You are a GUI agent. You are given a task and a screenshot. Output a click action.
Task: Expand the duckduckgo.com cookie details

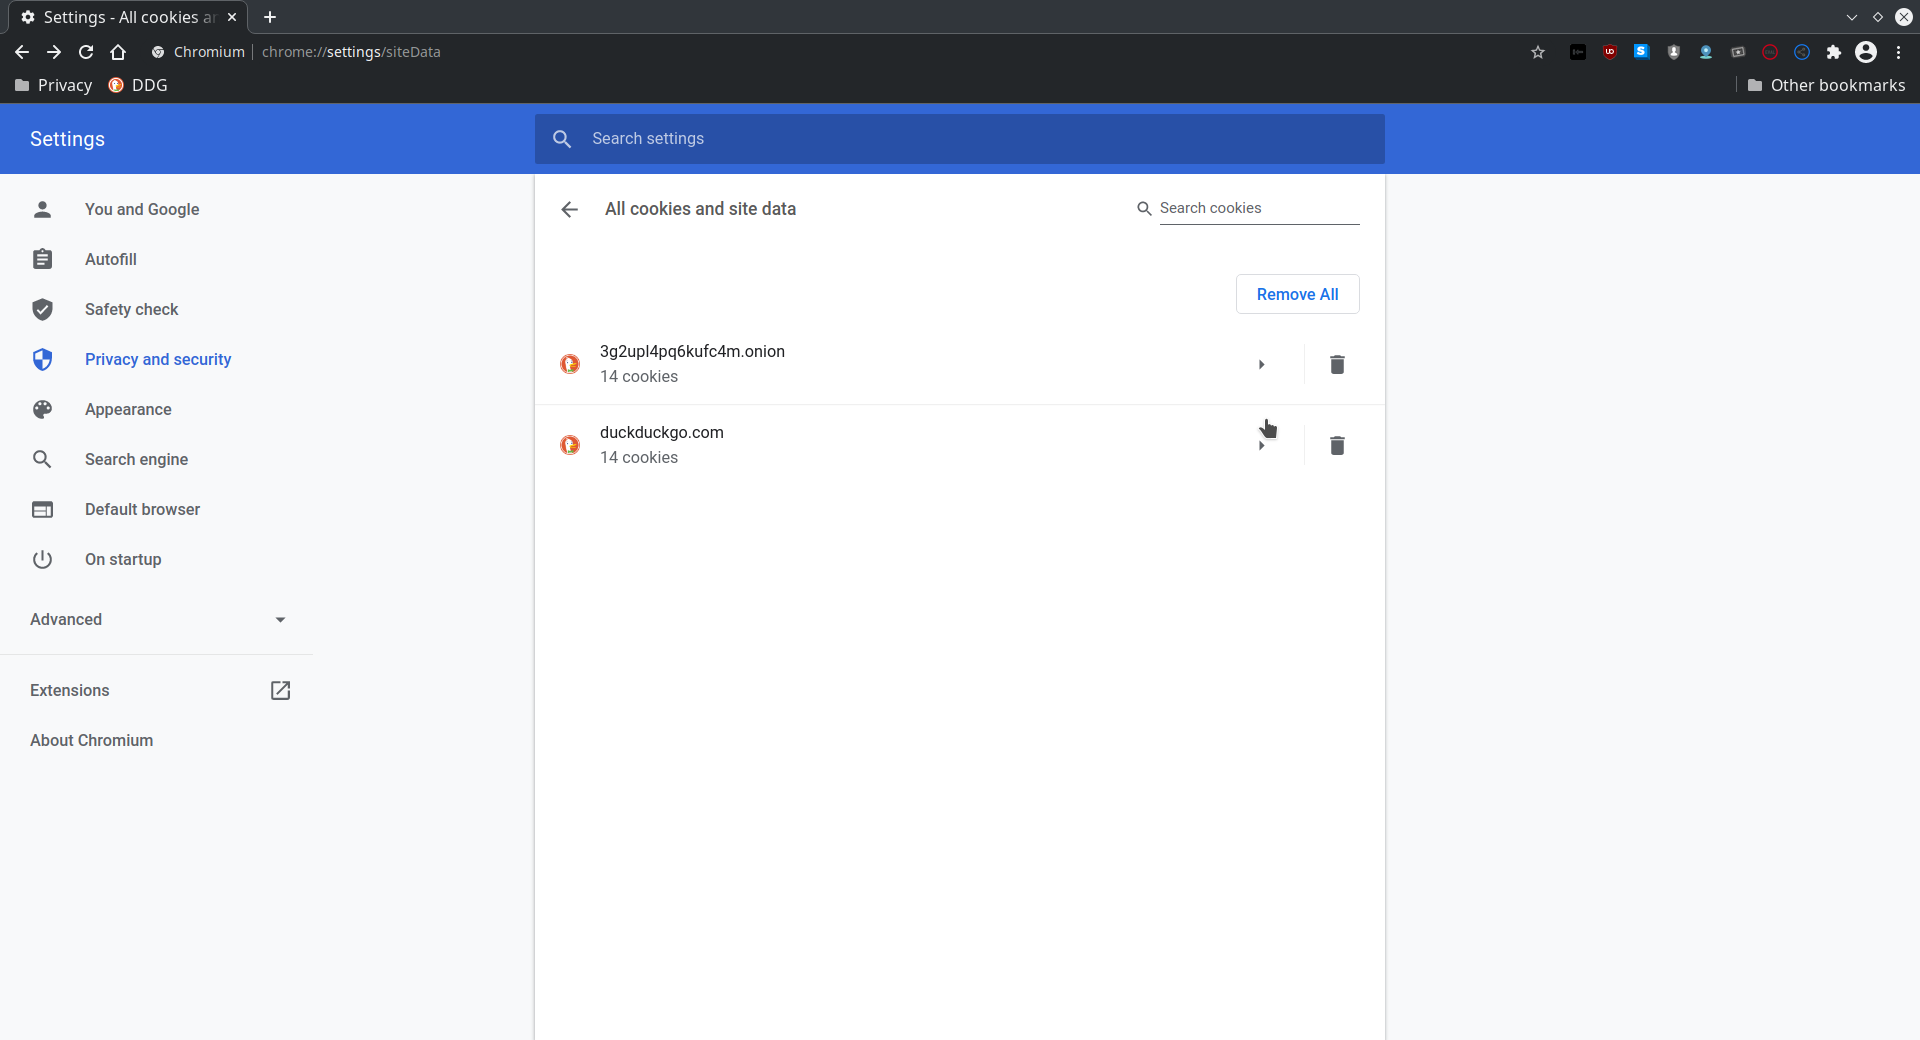pos(1262,445)
